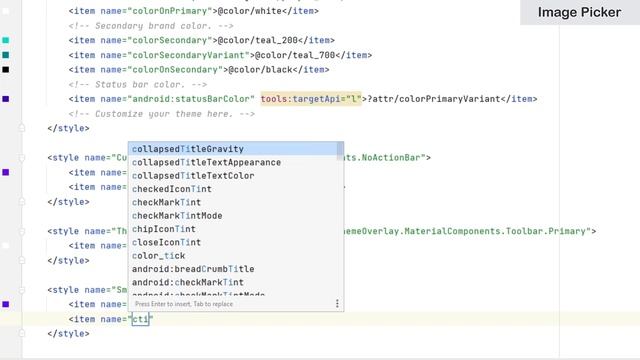Open the completion popup three-dot options
The height and width of the screenshot is (360, 640).
tap(337, 303)
